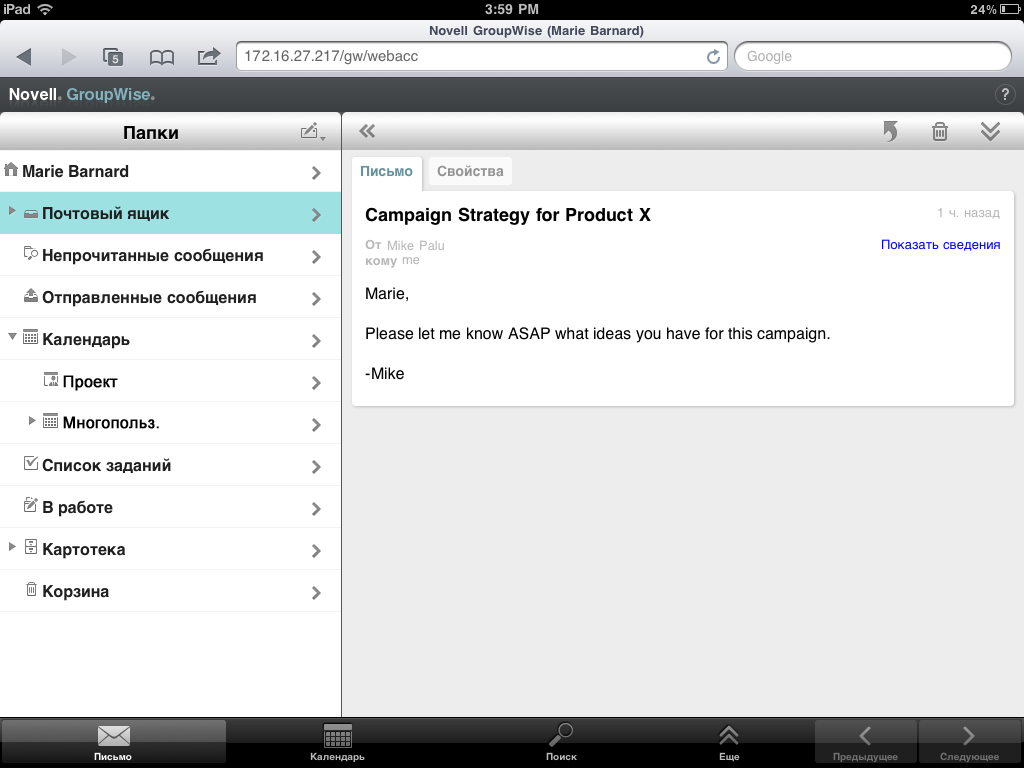
Task: Click sender name Mike Palu
Action: click(415, 246)
